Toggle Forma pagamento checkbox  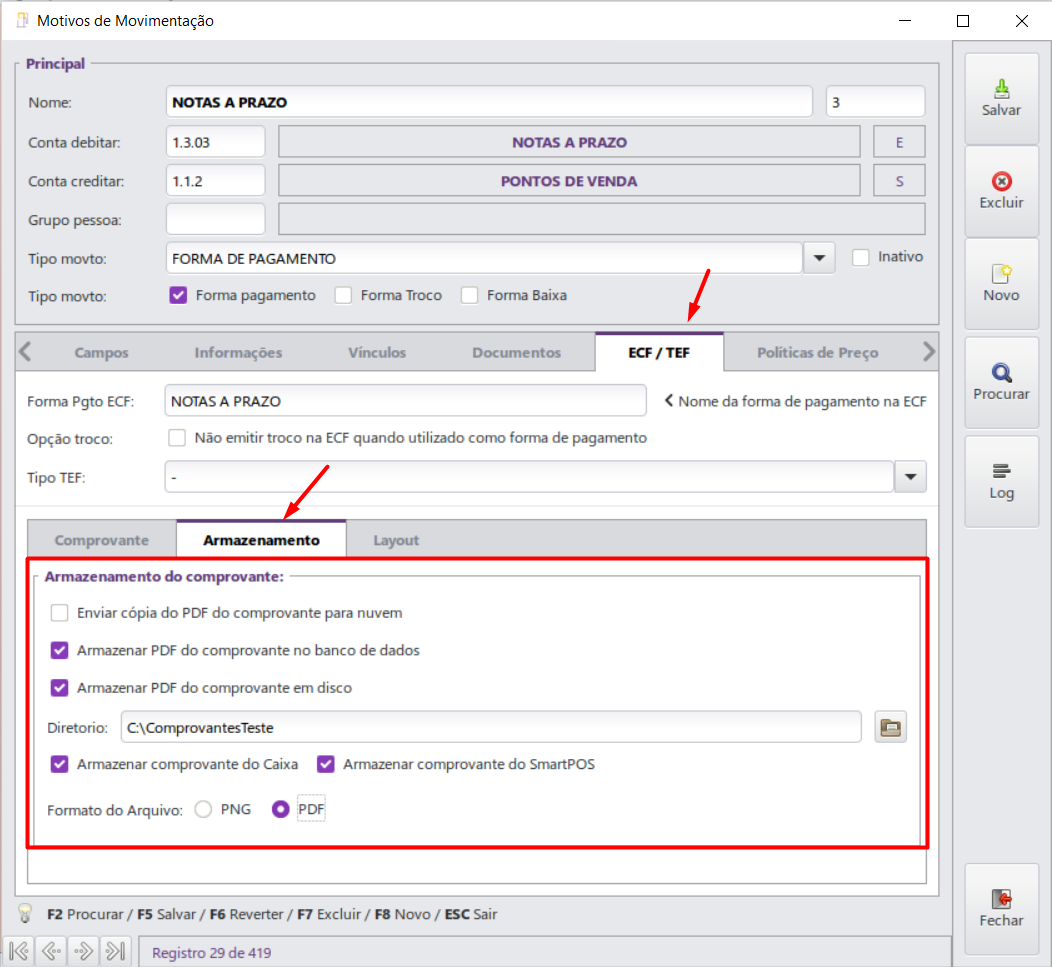pos(178,295)
